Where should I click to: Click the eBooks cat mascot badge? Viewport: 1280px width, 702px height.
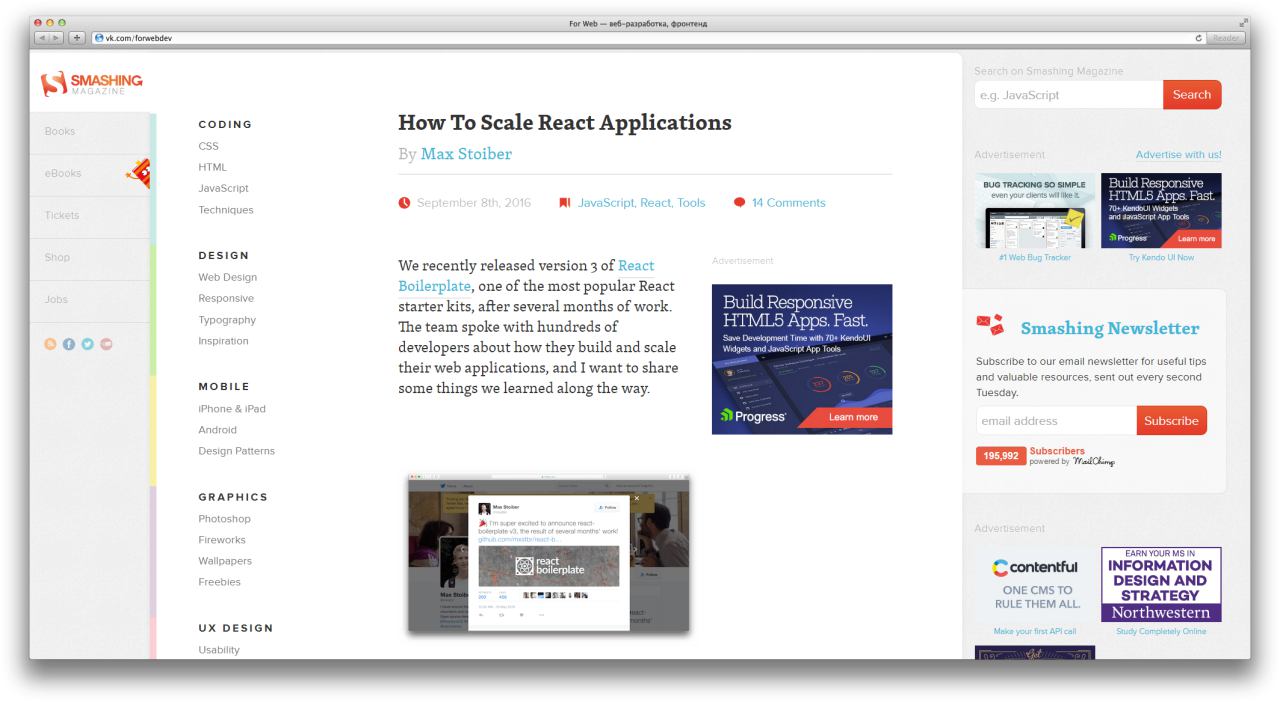pos(139,173)
